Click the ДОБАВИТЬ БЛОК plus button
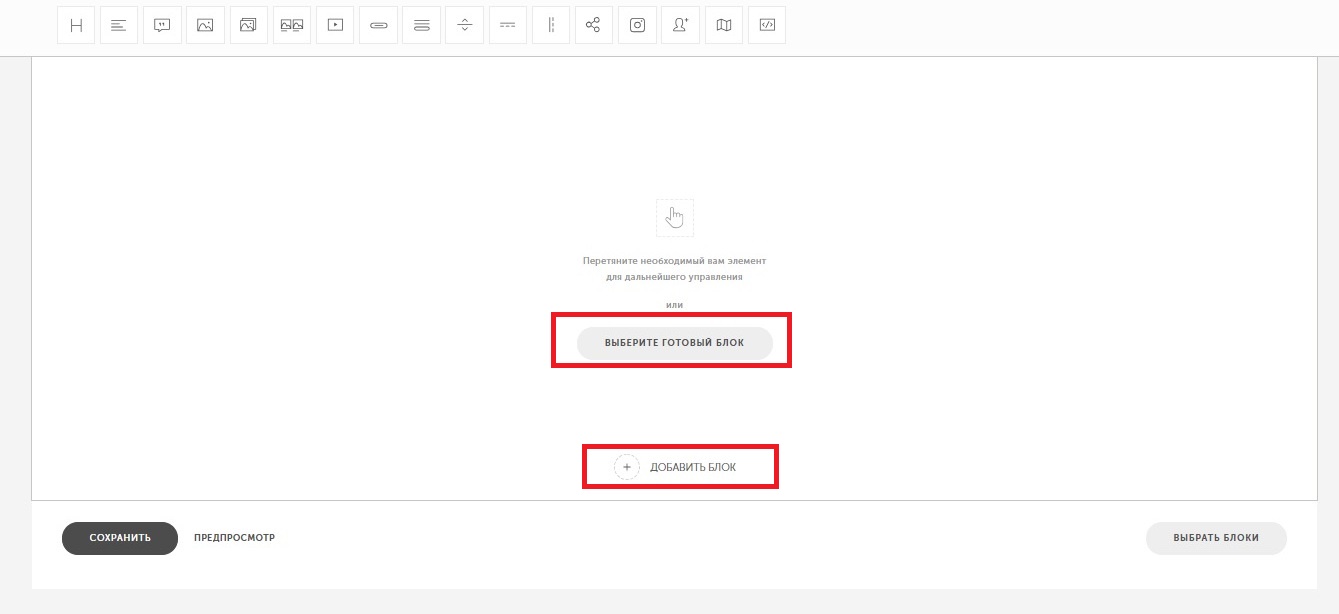1339x614 pixels. point(627,467)
